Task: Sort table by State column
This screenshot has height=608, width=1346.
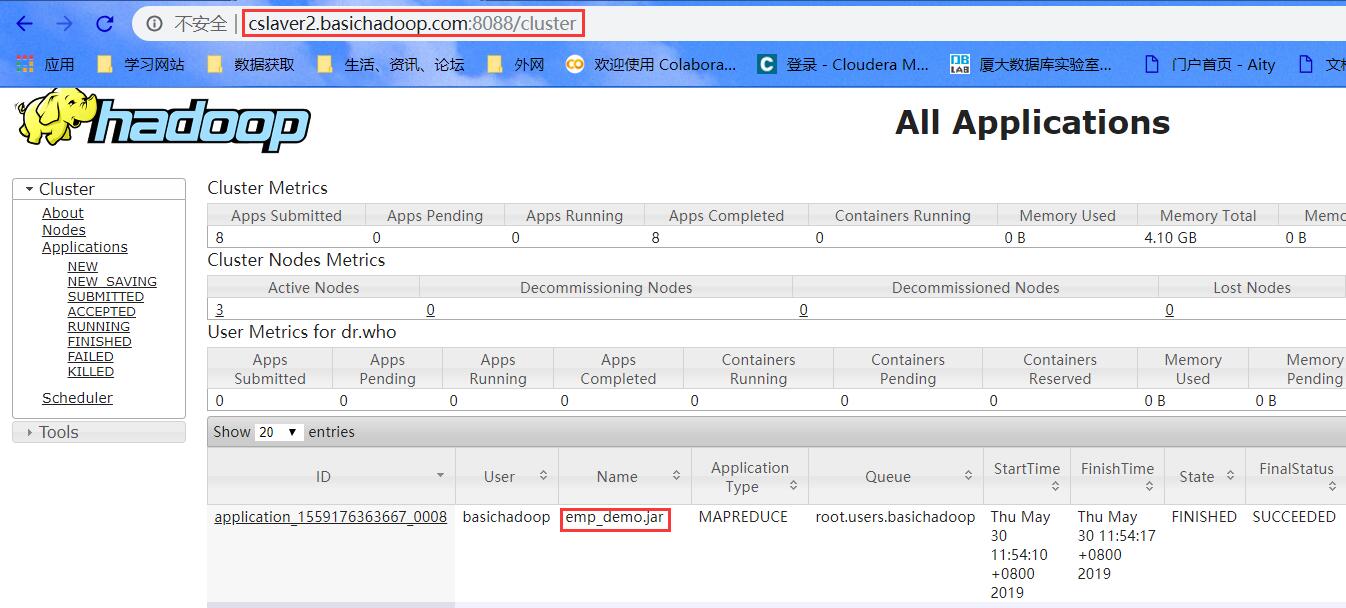Action: tap(1205, 476)
